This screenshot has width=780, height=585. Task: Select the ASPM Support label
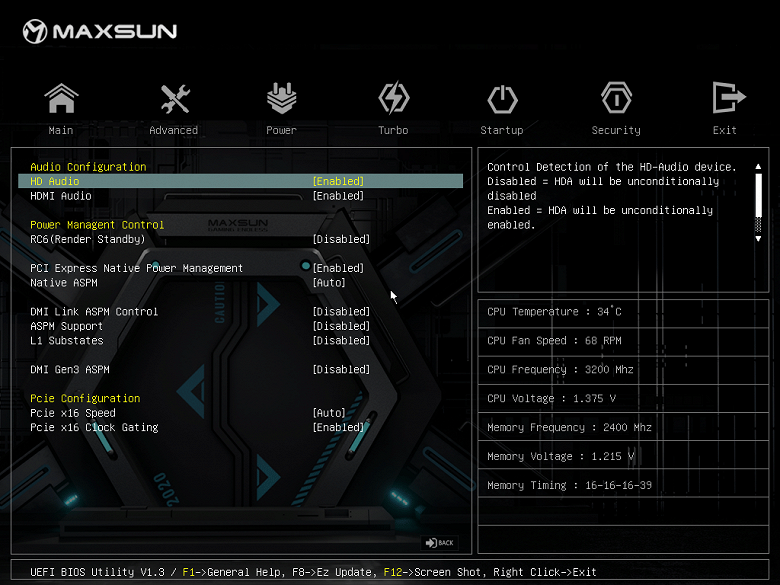click(66, 326)
